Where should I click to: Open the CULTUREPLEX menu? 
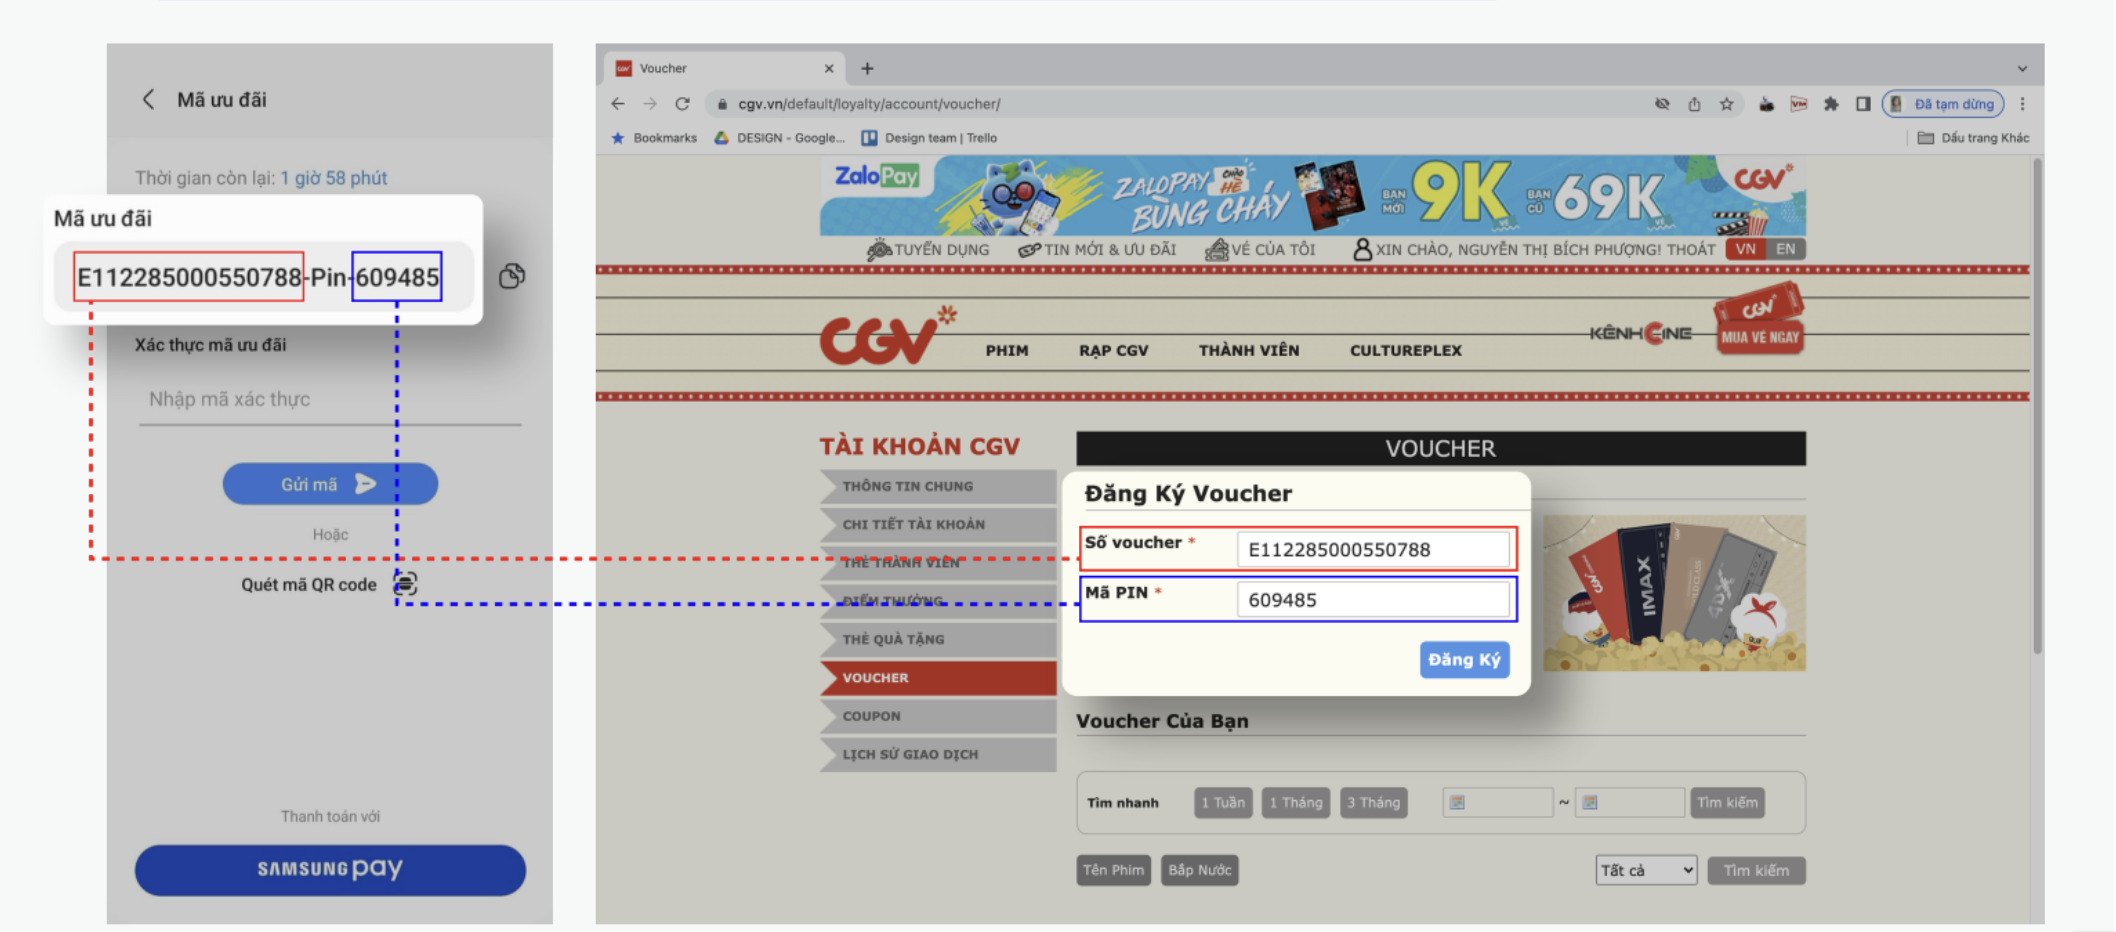pyautogui.click(x=1406, y=350)
